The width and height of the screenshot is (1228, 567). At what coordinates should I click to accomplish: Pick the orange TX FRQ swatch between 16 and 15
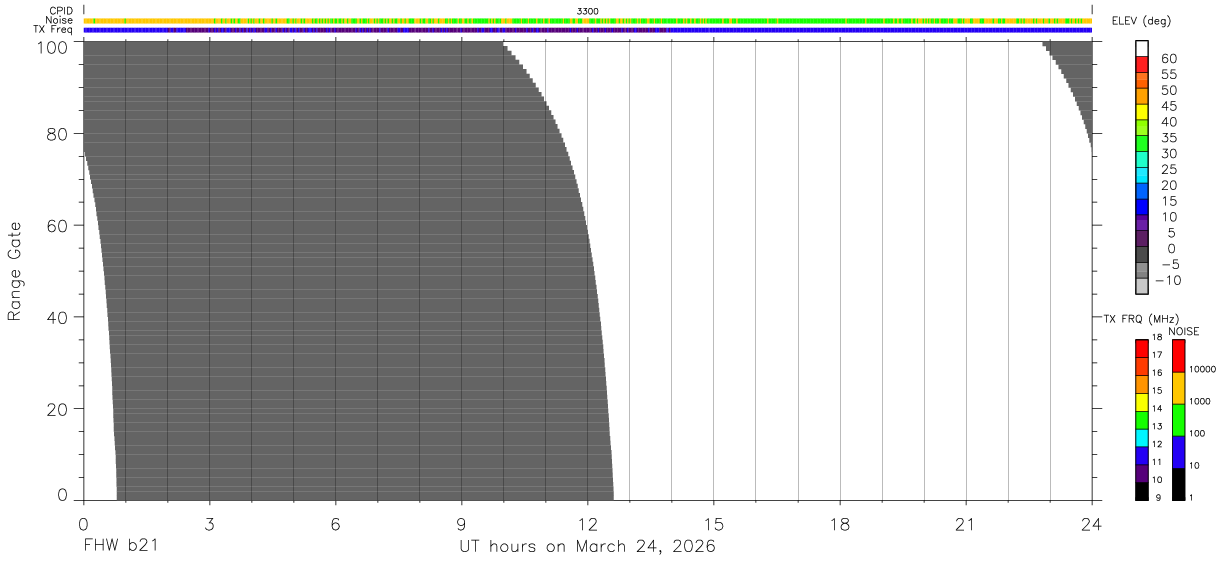(1142, 384)
